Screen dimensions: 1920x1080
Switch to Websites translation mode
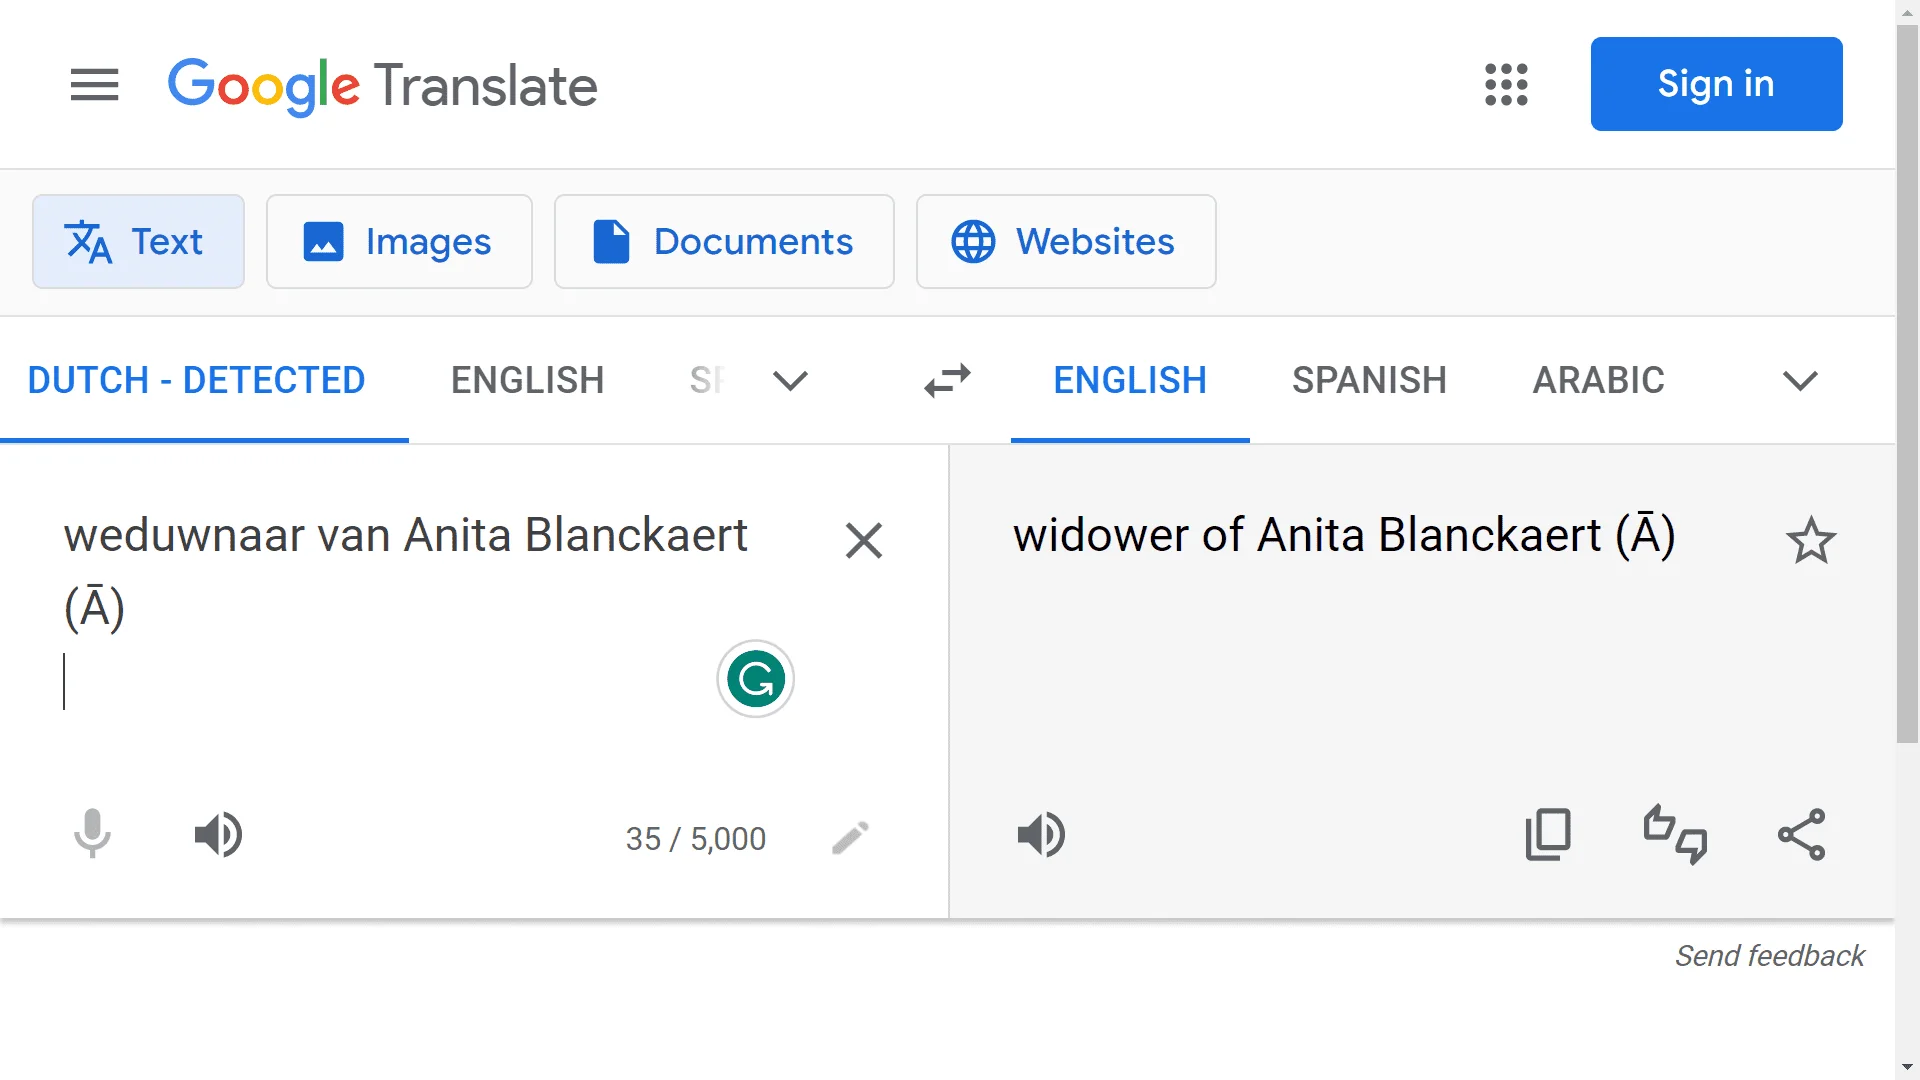click(x=1066, y=241)
